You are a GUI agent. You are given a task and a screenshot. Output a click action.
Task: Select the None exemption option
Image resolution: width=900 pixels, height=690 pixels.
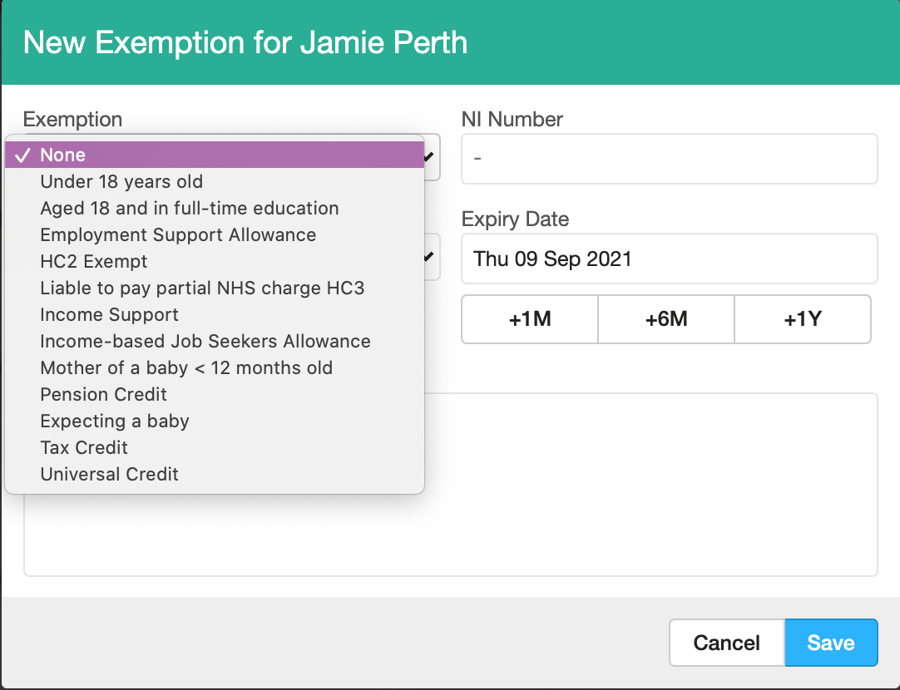coord(62,155)
